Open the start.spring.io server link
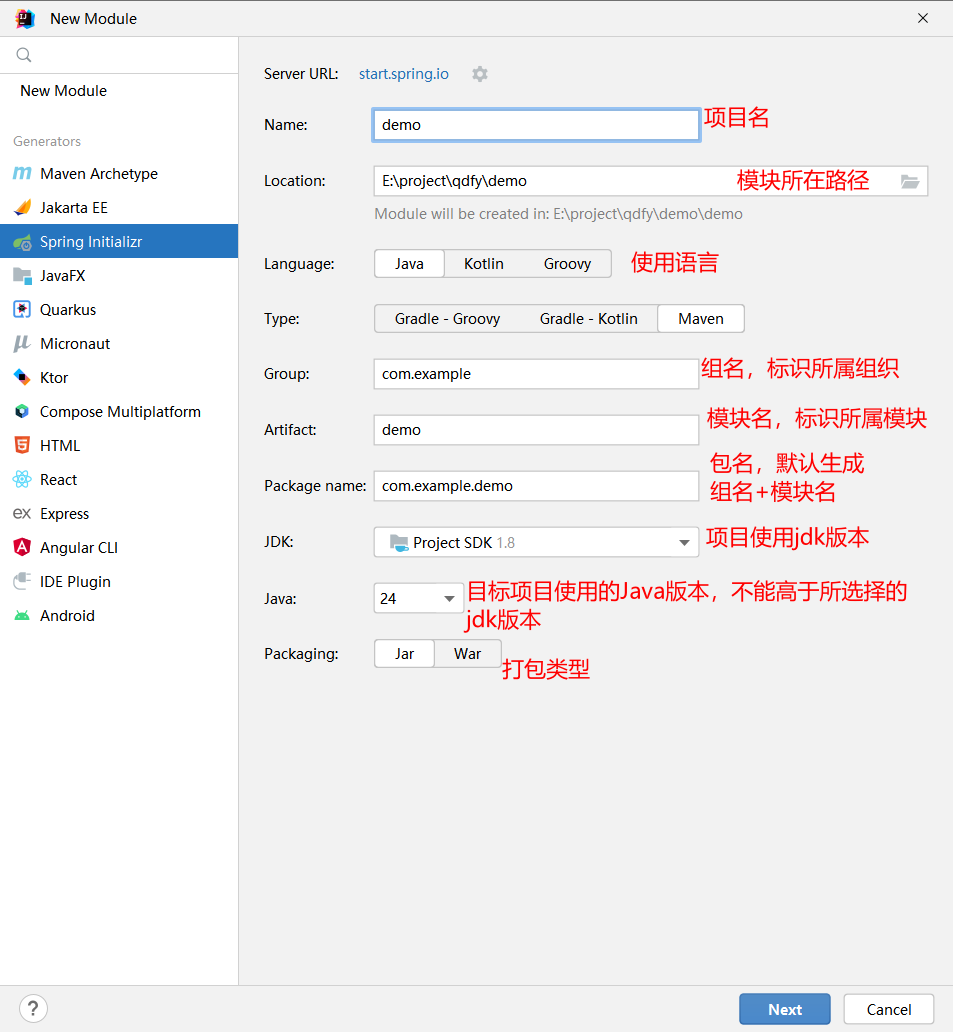953x1032 pixels. point(403,74)
